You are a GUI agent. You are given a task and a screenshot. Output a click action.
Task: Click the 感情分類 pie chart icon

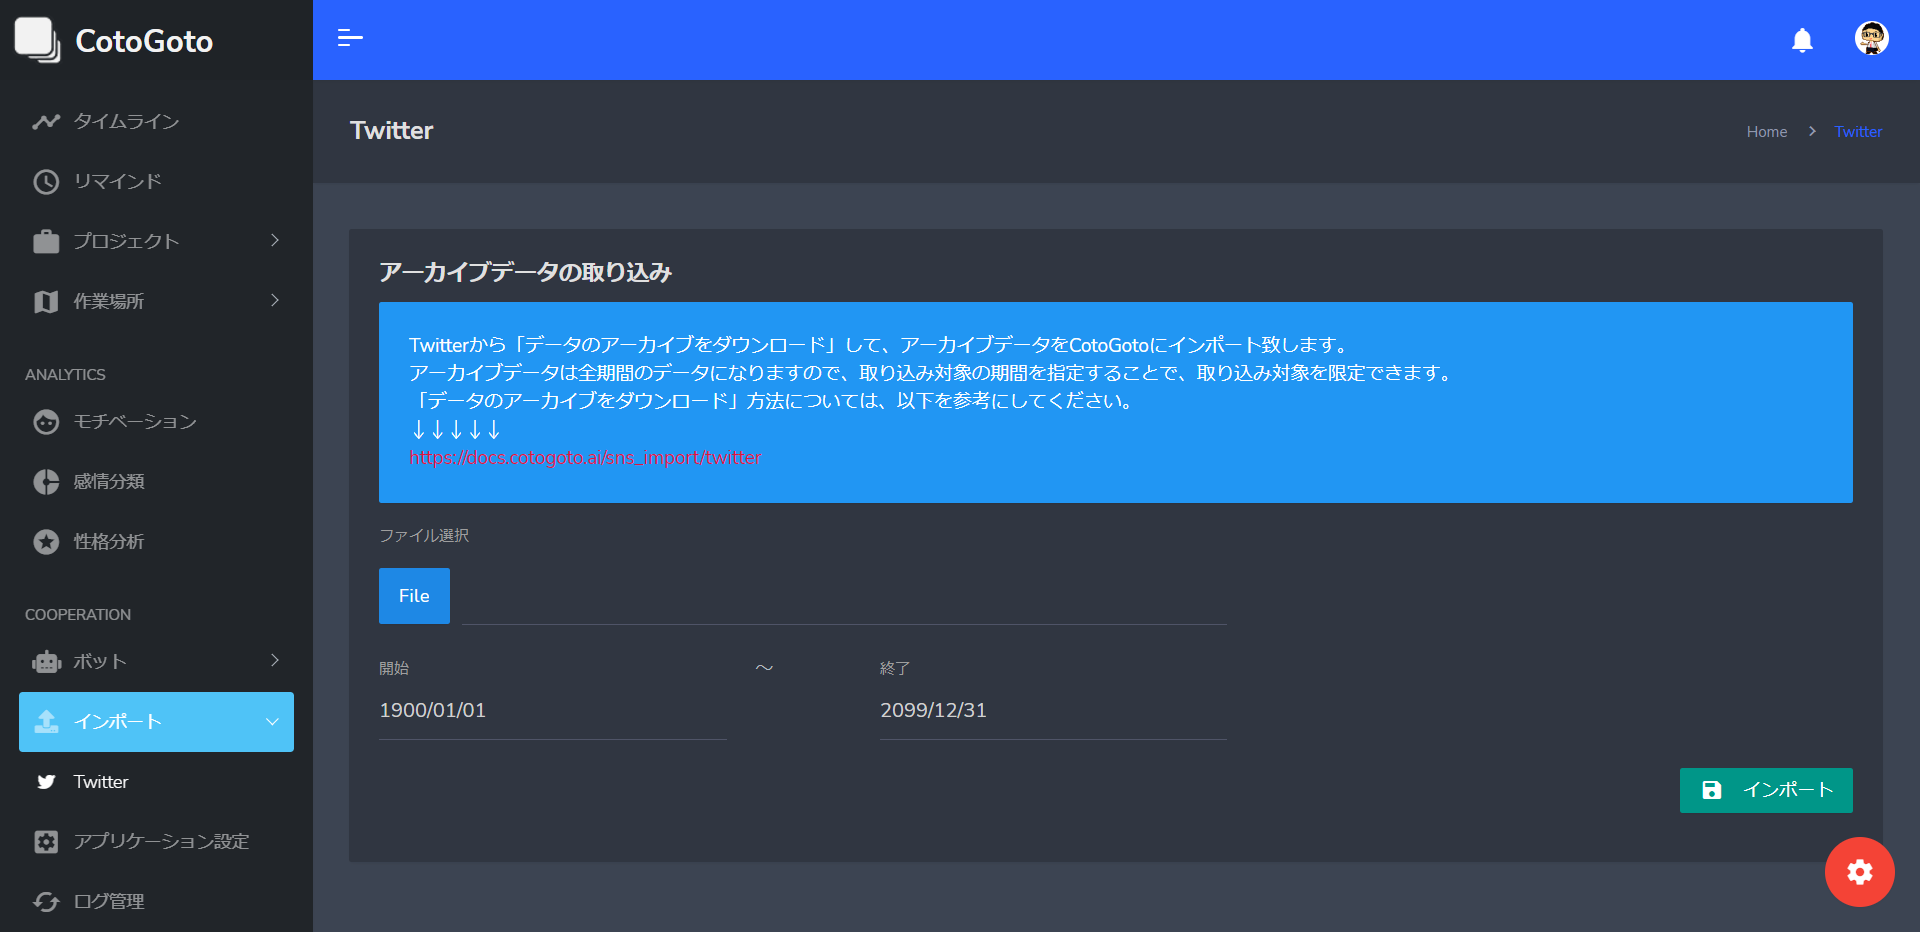pos(46,482)
